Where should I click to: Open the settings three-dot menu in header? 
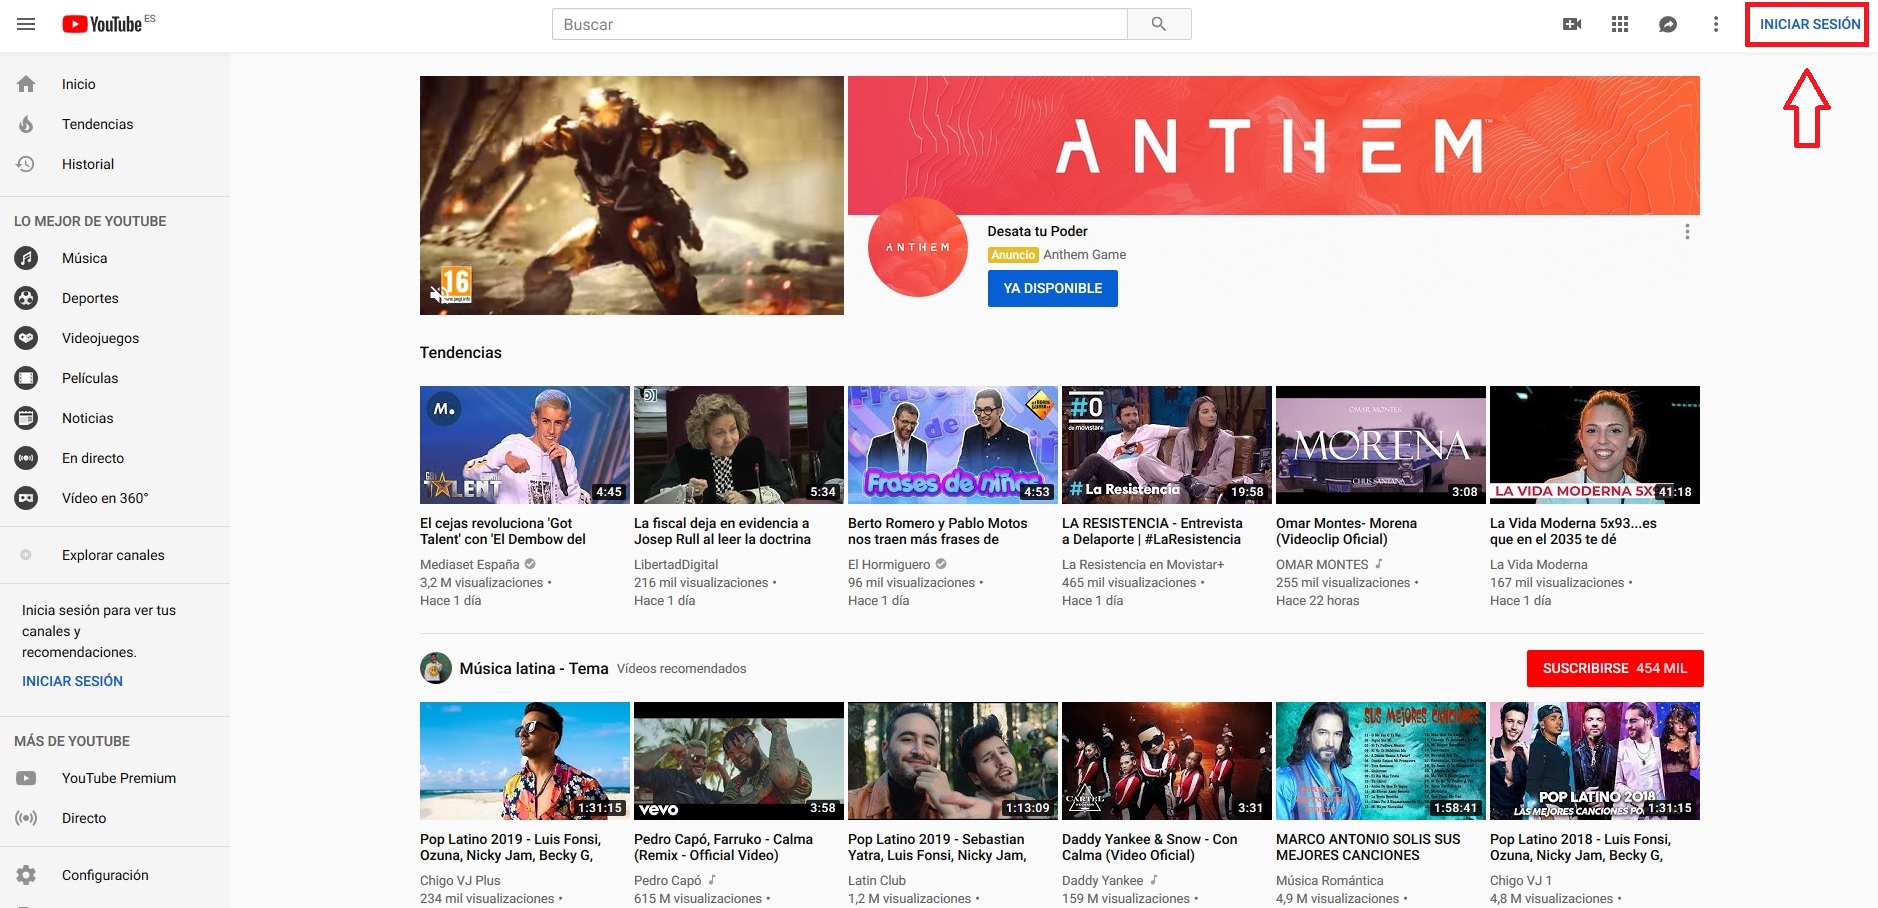tap(1716, 24)
